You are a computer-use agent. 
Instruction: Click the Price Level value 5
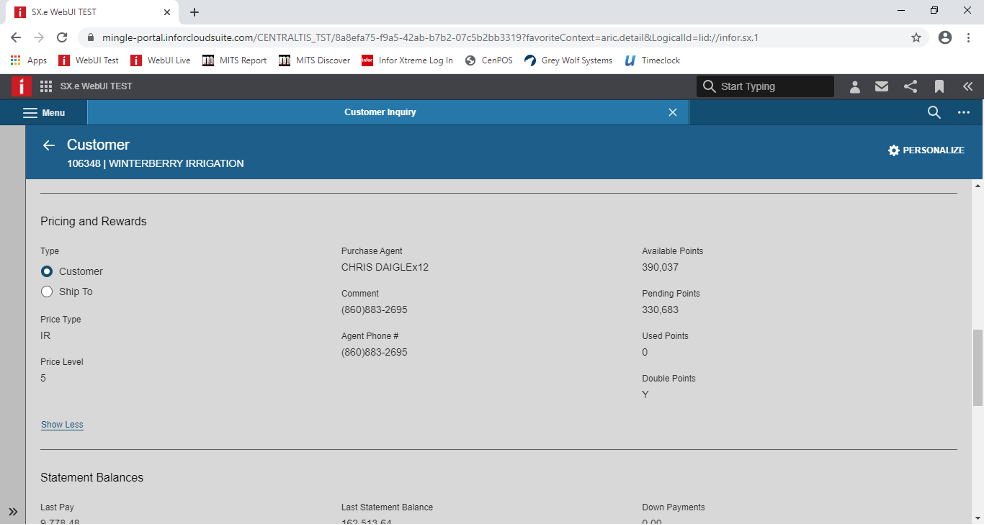[43, 378]
